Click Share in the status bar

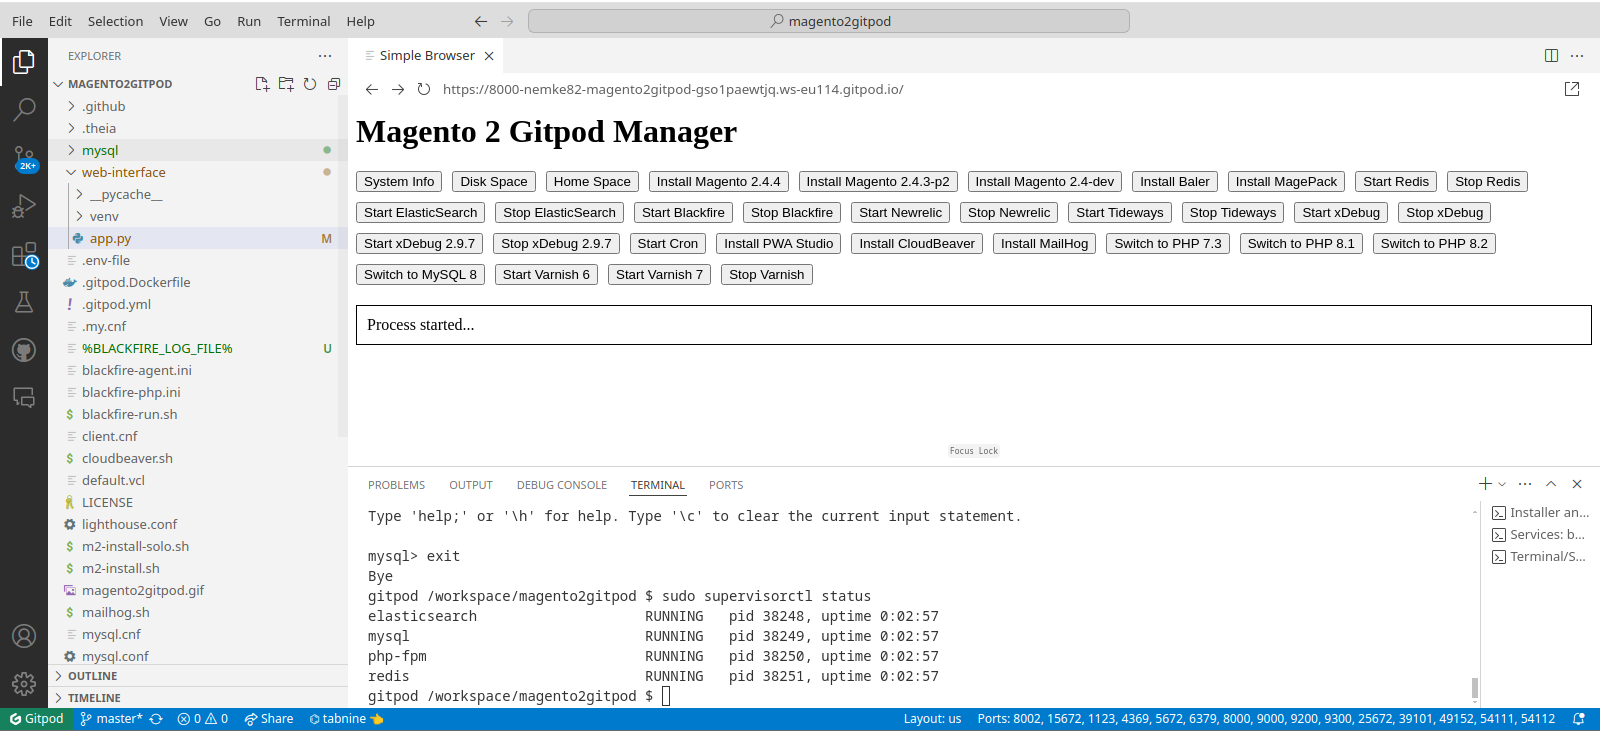tap(268, 719)
